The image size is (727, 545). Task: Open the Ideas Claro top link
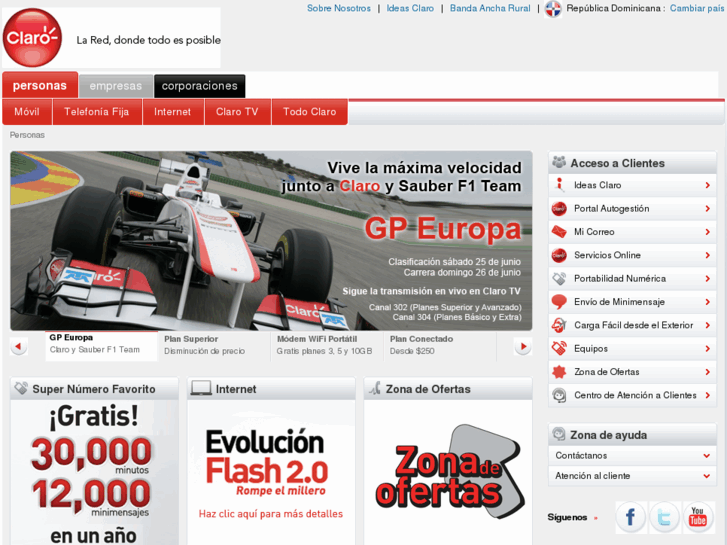pos(410,8)
